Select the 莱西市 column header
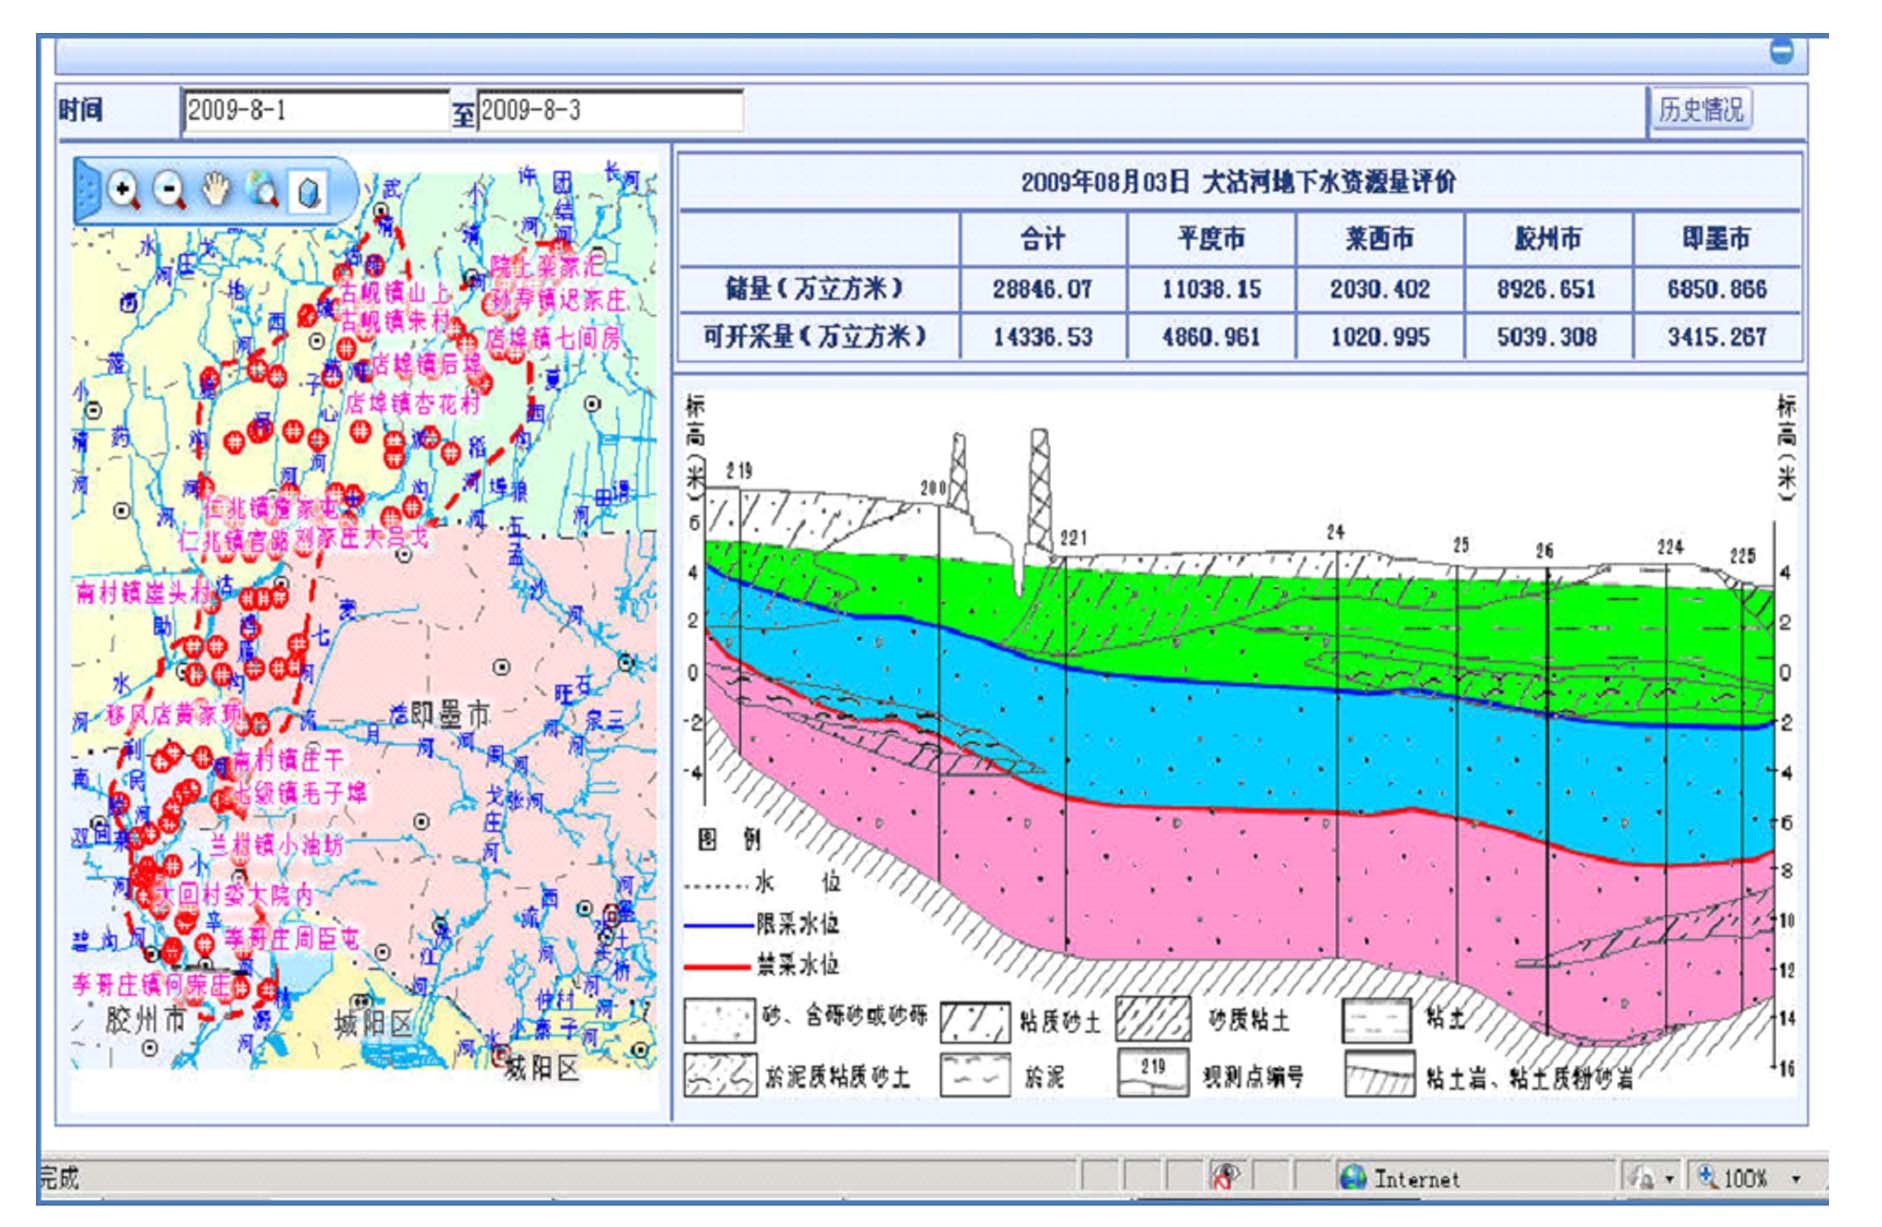 tap(1379, 238)
